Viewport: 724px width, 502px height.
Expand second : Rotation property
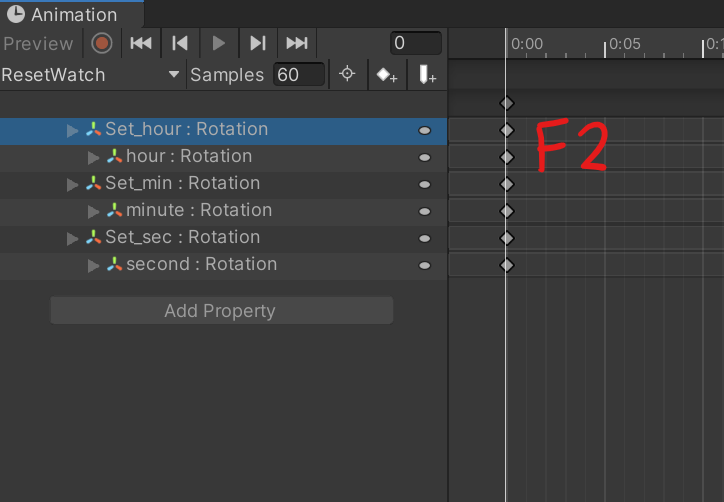pyautogui.click(x=93, y=266)
